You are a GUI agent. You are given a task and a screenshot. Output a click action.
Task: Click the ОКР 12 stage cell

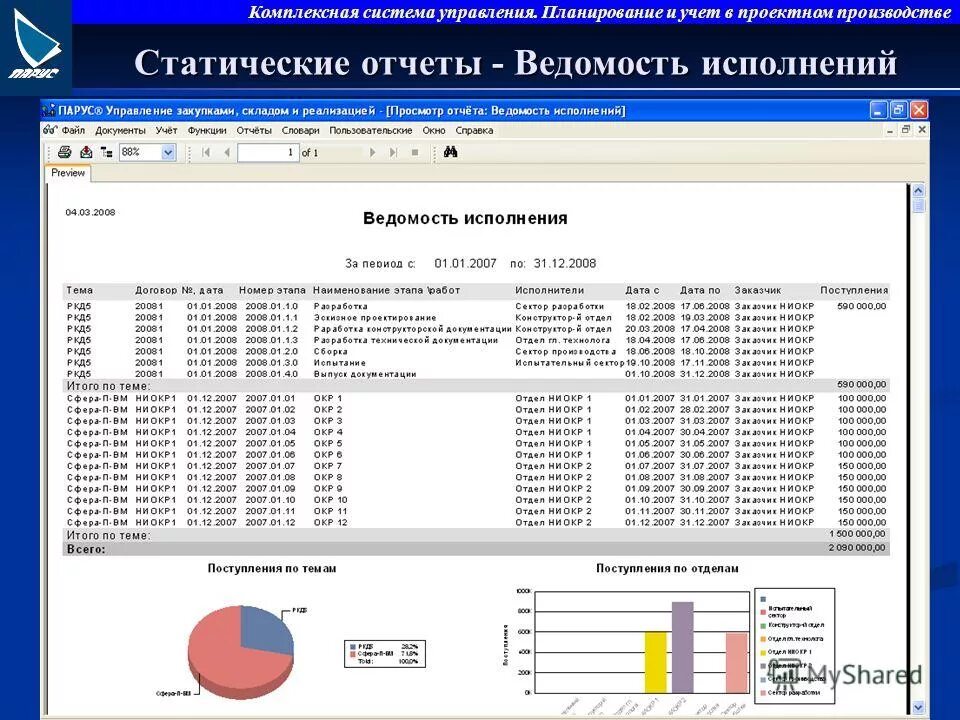click(331, 523)
